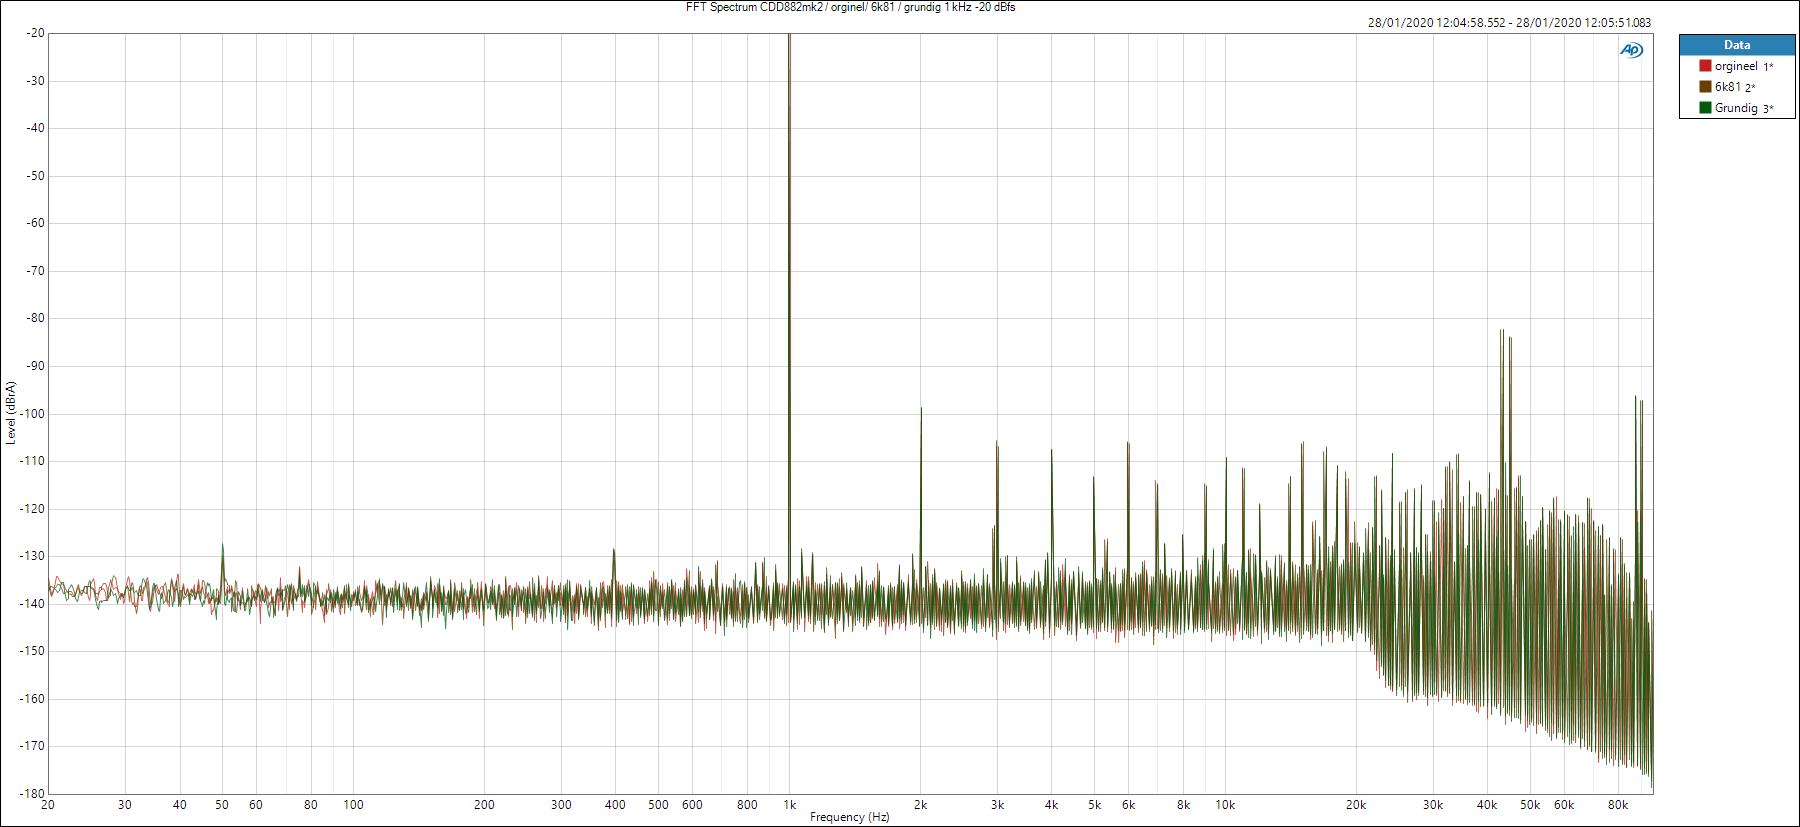Click the AP logo in graph corner
The image size is (1800, 827).
point(1631,51)
